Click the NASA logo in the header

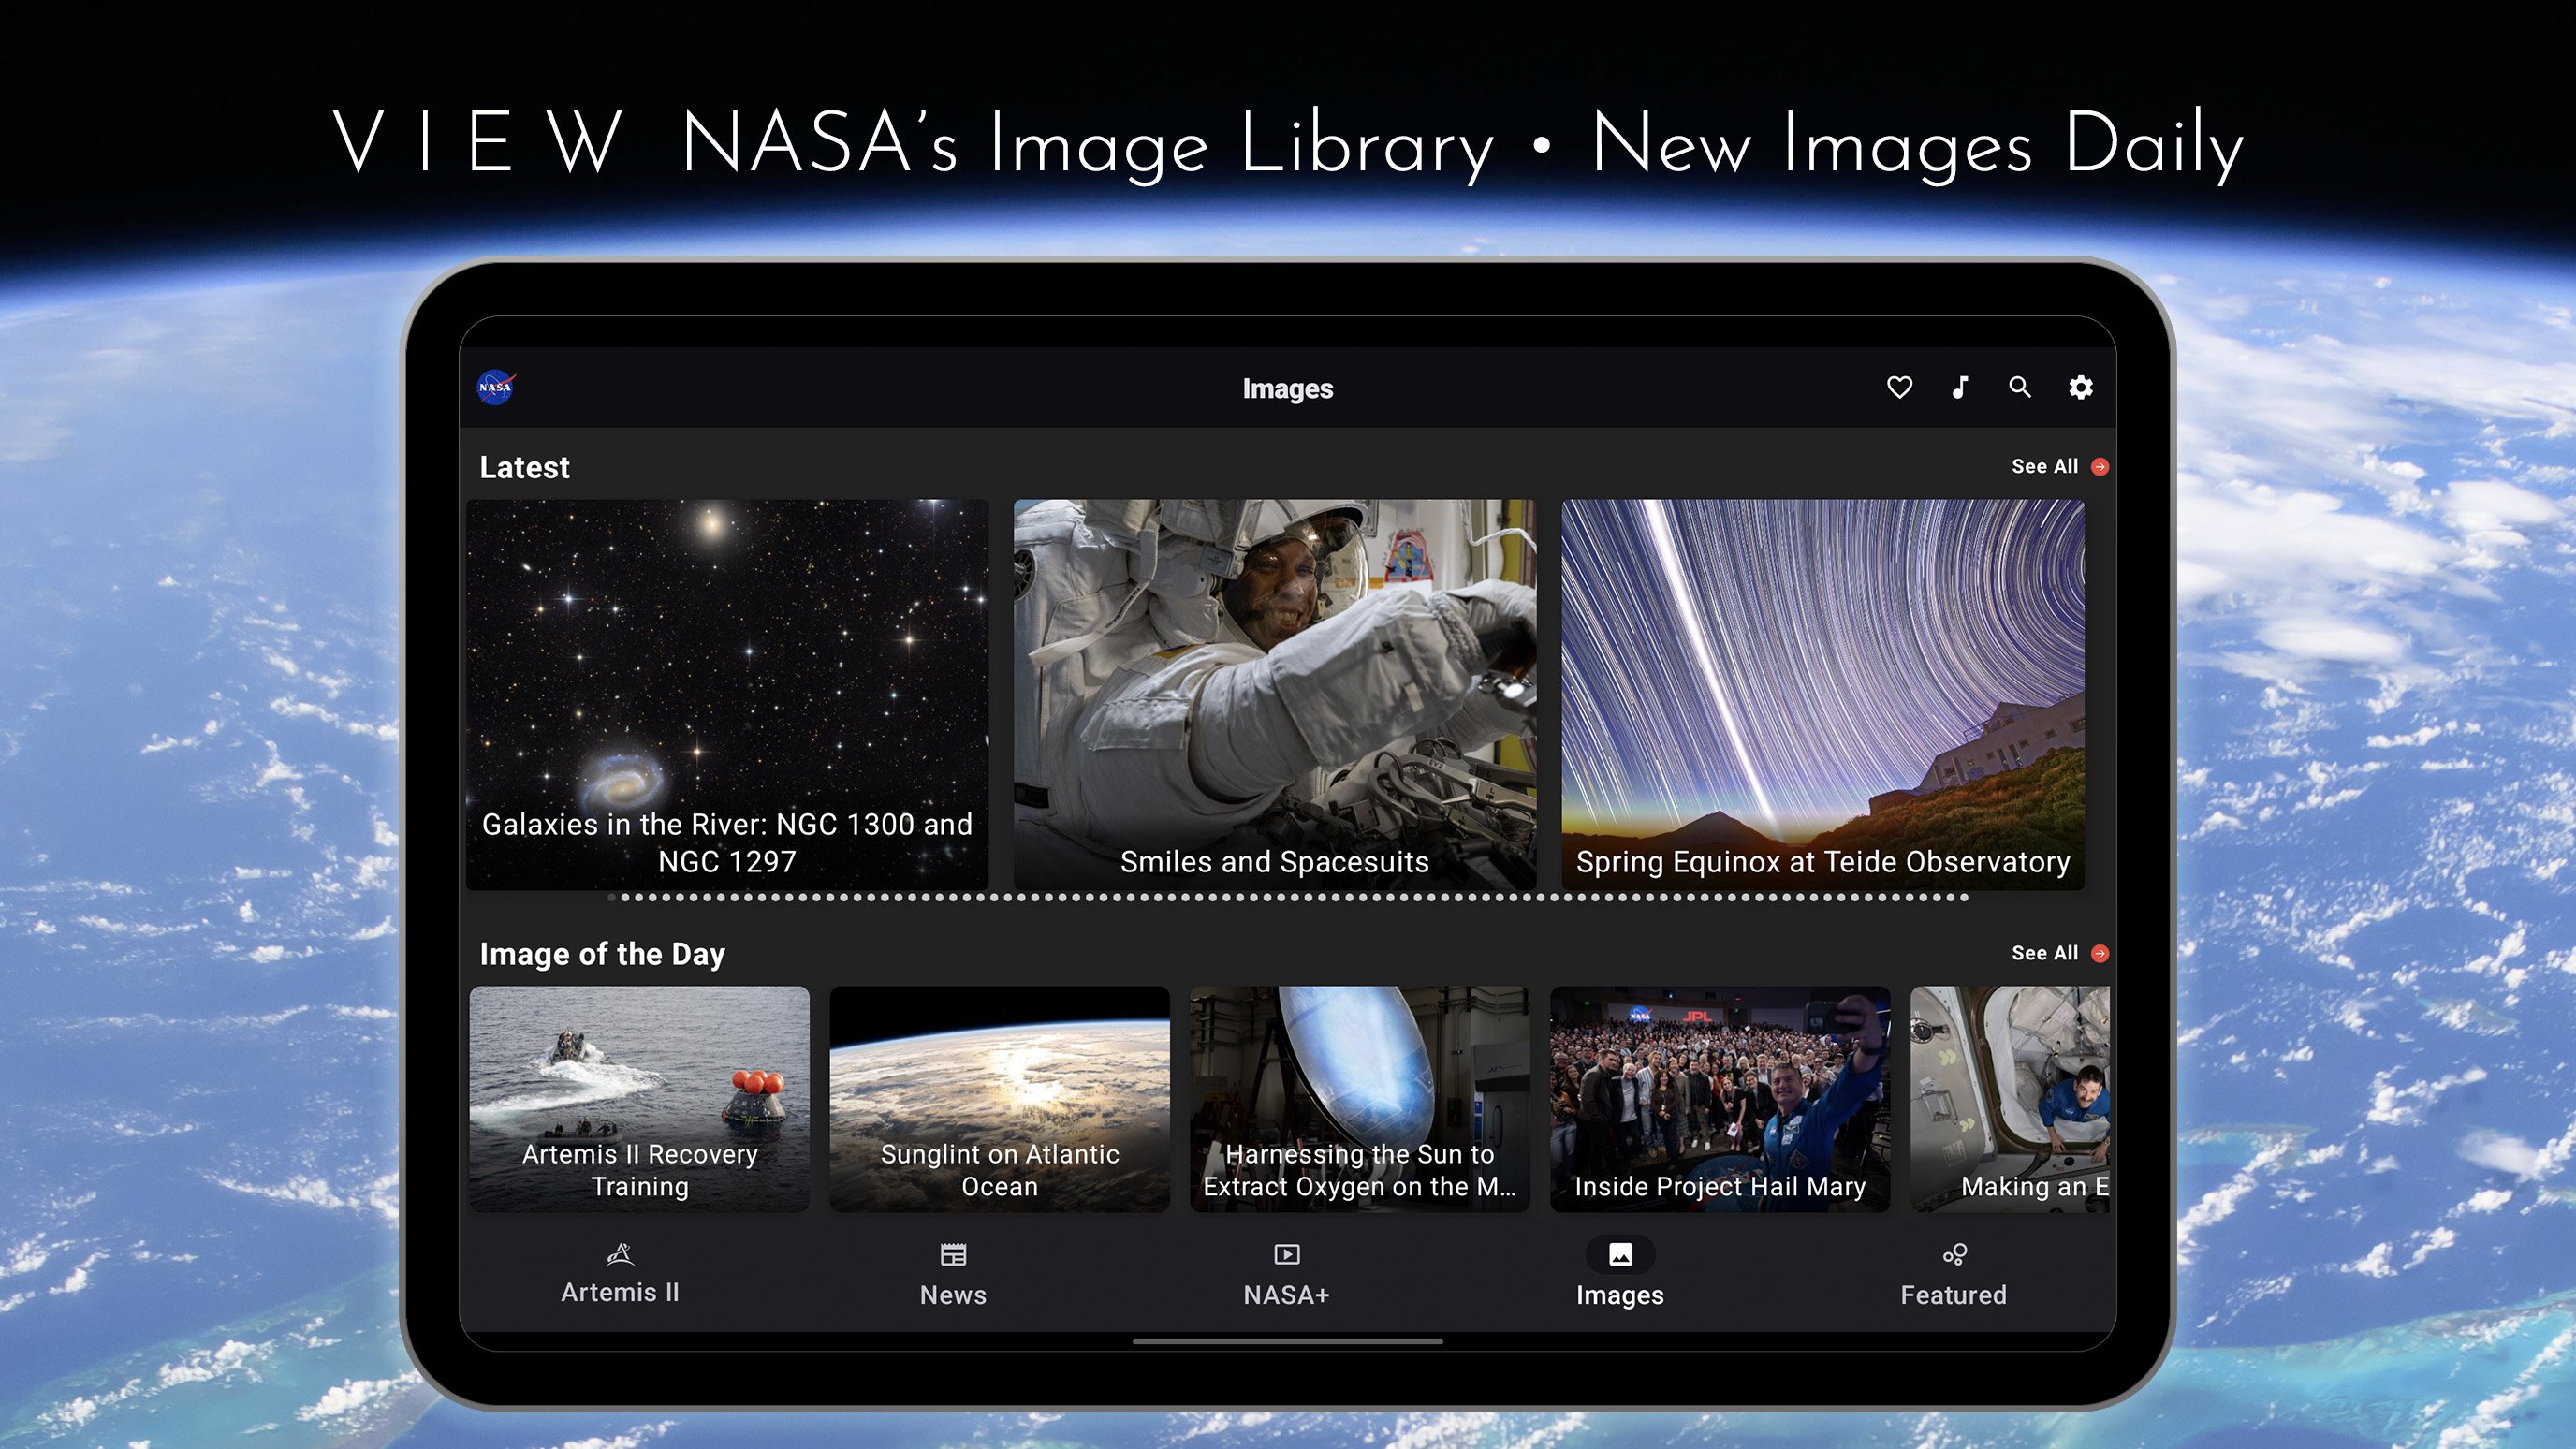coord(496,388)
